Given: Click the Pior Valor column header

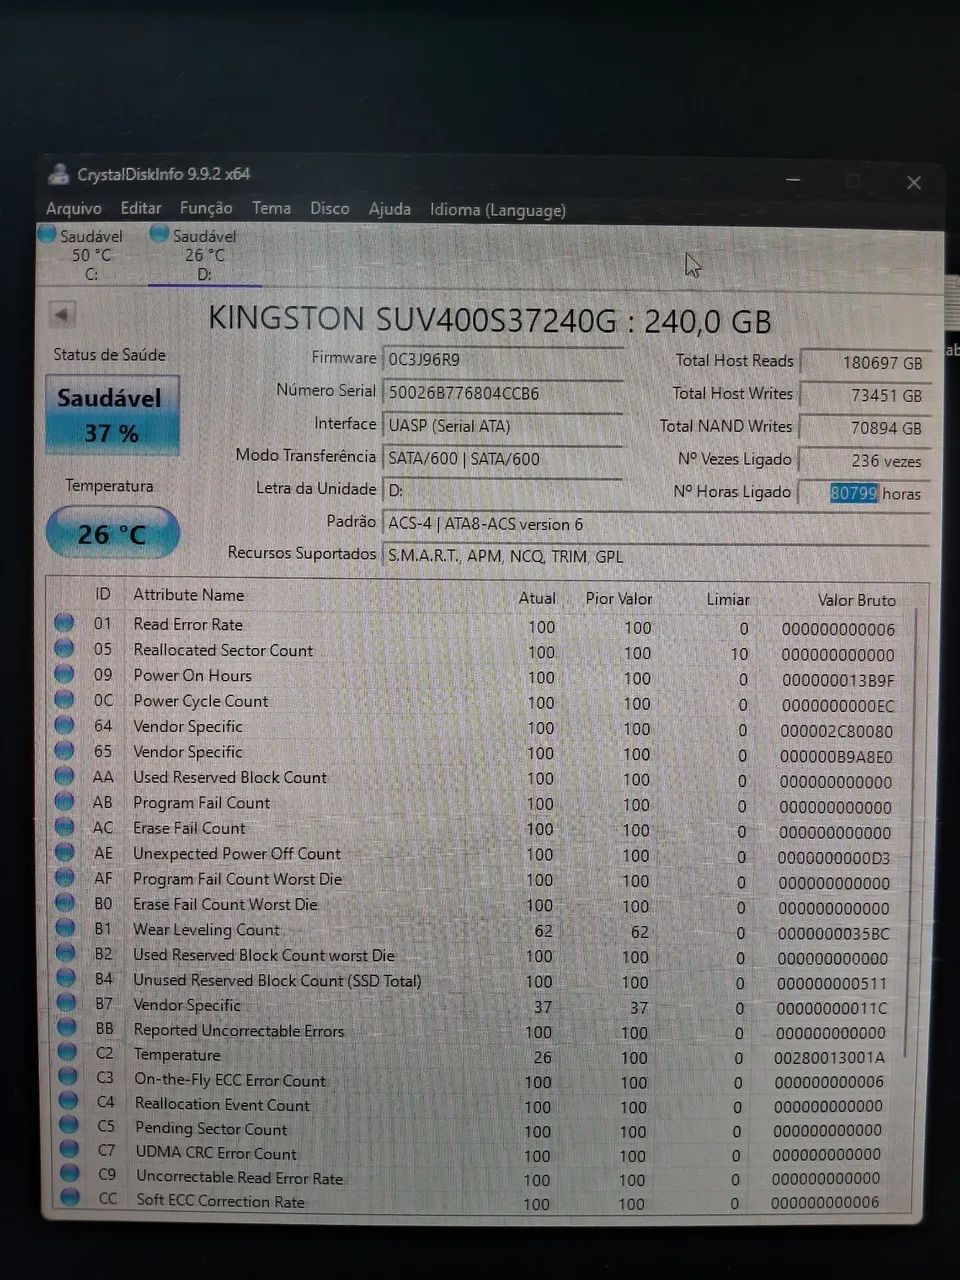Looking at the screenshot, I should [x=618, y=598].
